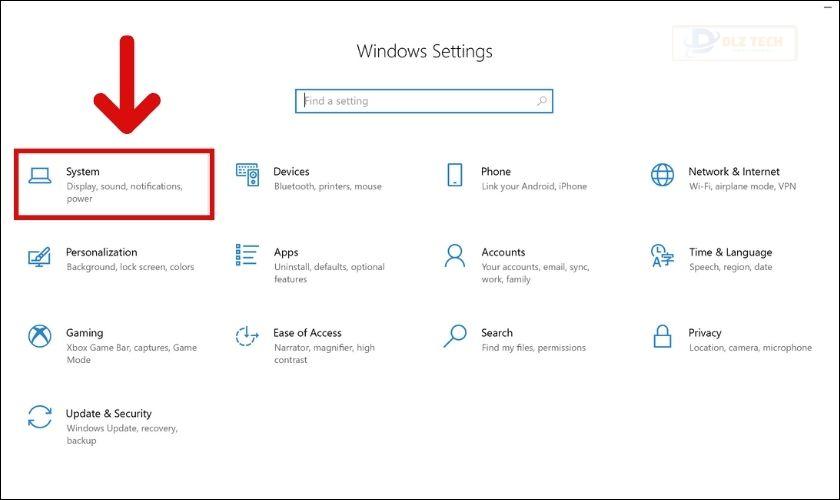The width and height of the screenshot is (840, 500).
Task: Open the Phone settings title
Action: pos(496,171)
